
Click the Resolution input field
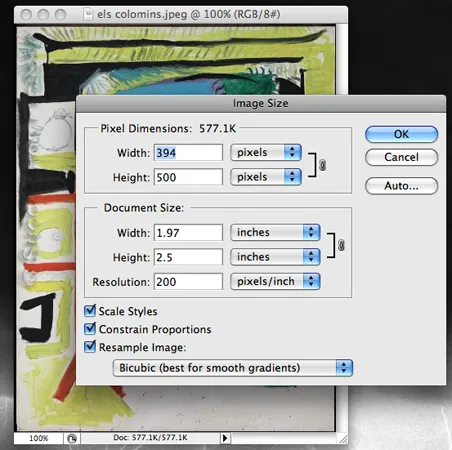tap(188, 282)
